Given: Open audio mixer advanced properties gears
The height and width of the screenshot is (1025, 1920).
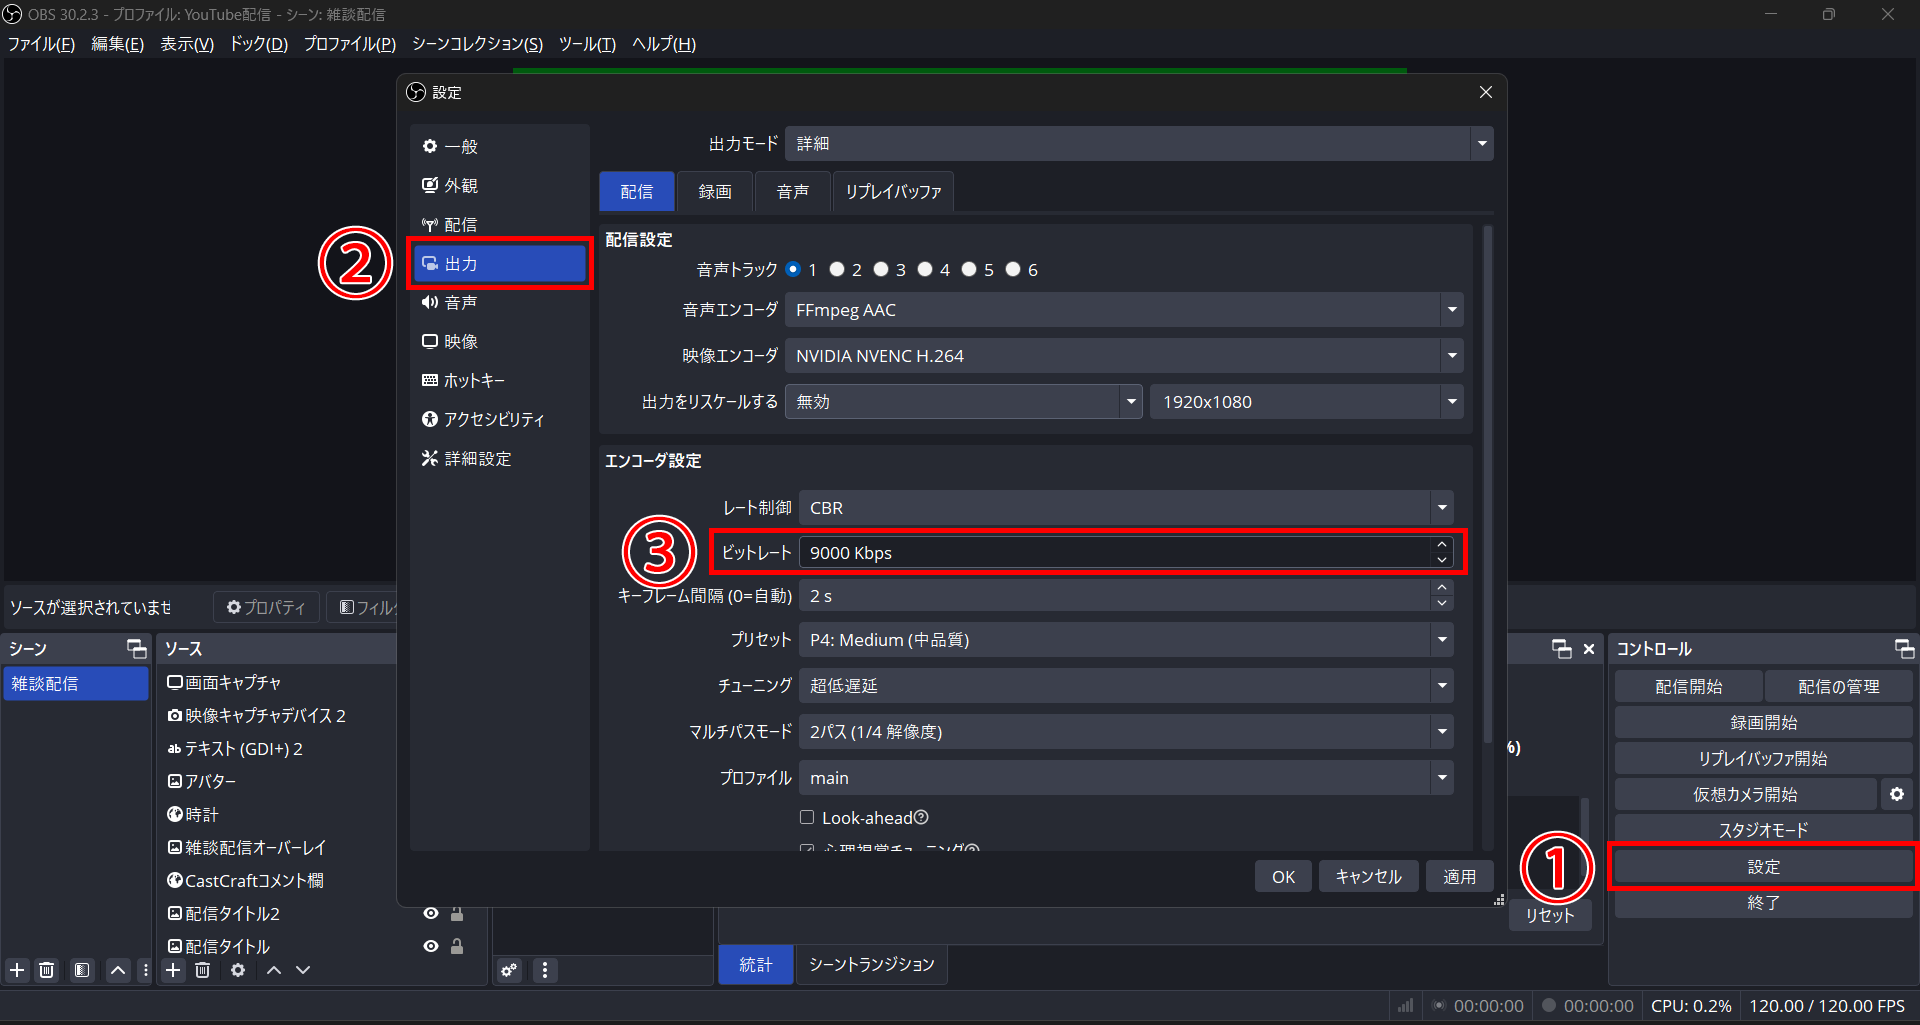Looking at the screenshot, I should [x=510, y=970].
